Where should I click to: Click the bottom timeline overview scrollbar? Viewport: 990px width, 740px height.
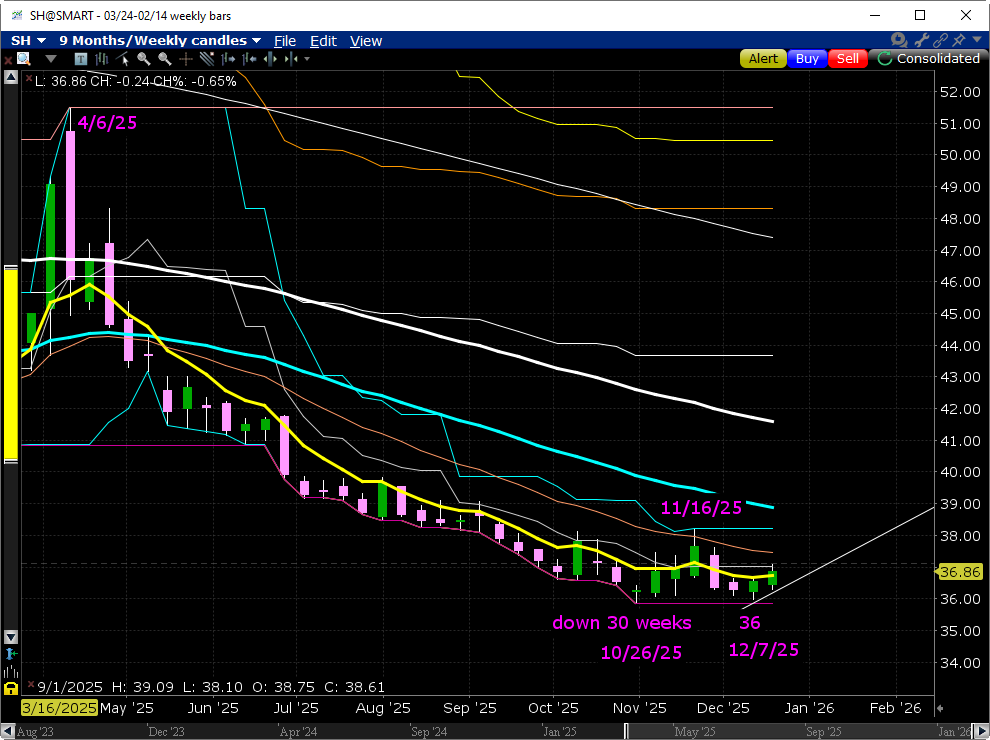(x=500, y=731)
